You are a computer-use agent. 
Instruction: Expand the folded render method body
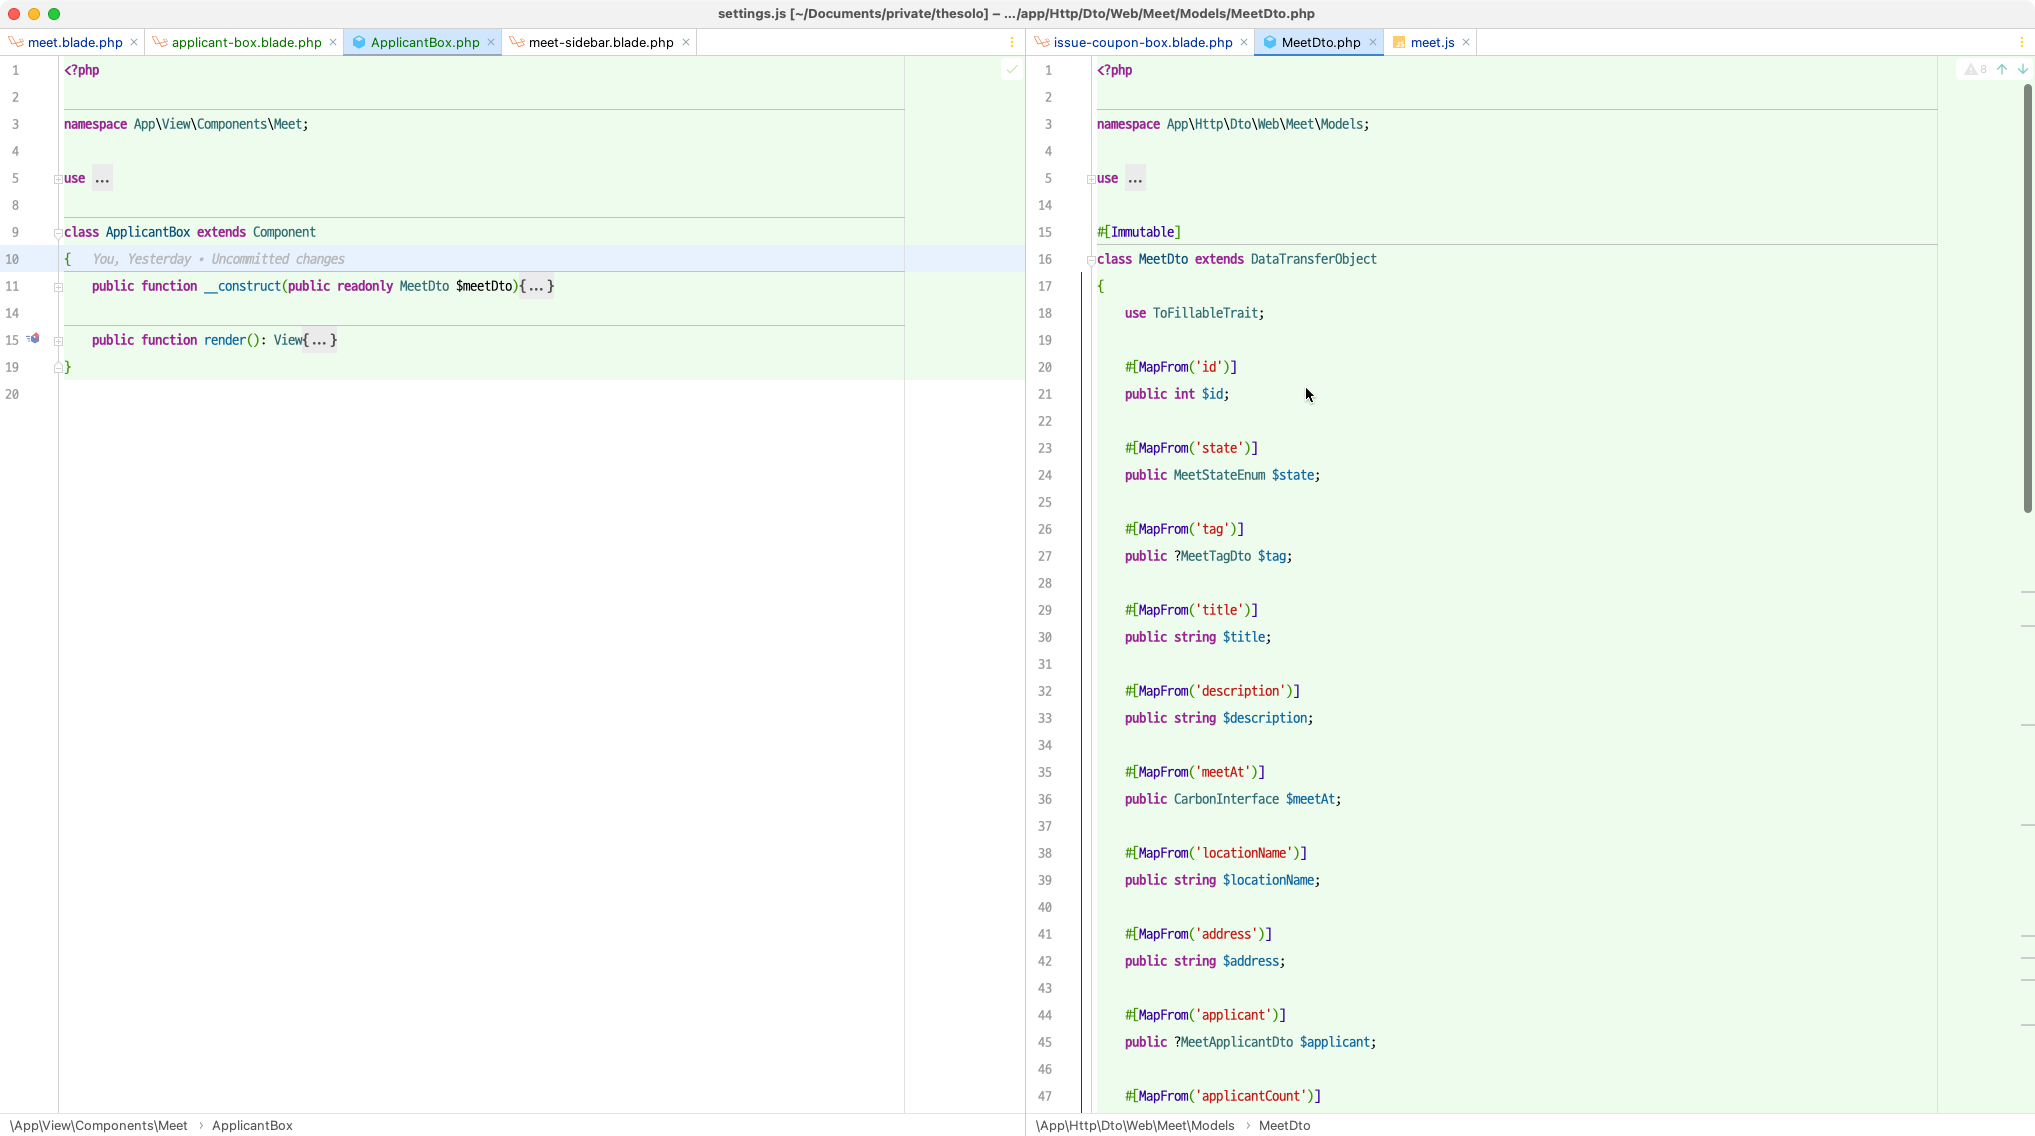point(319,341)
